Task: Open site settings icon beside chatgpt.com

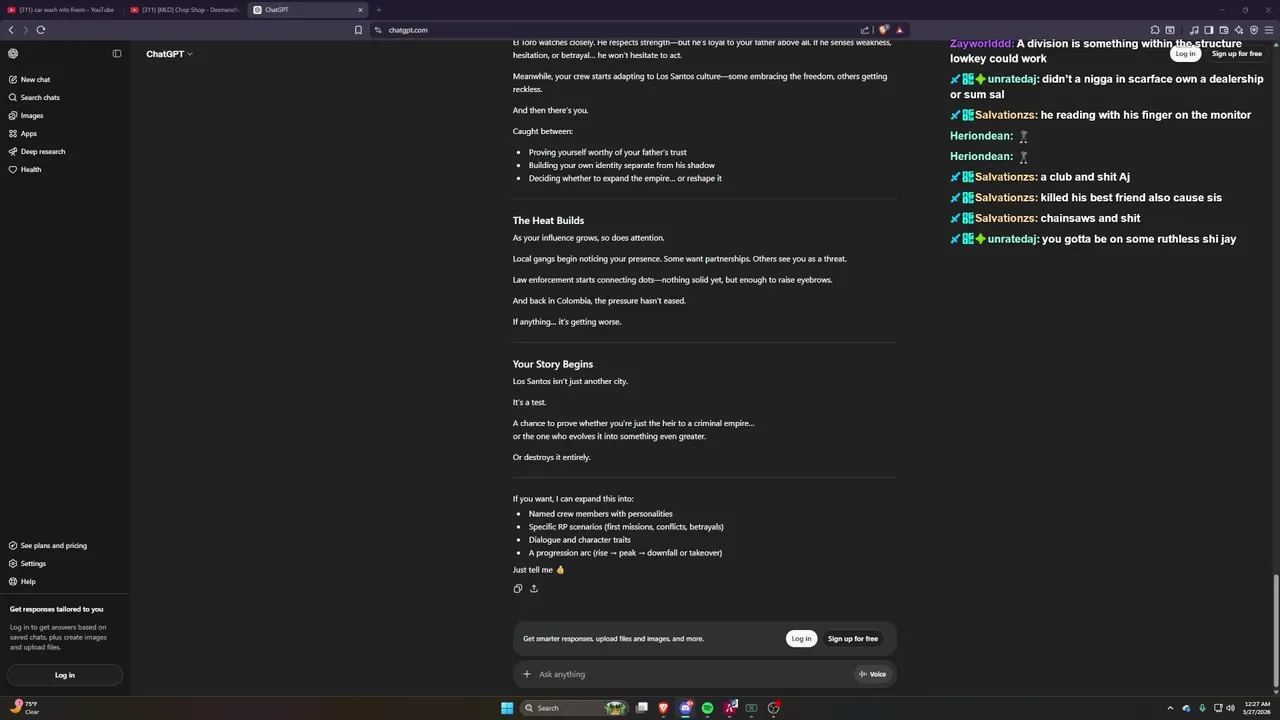Action: tap(378, 30)
